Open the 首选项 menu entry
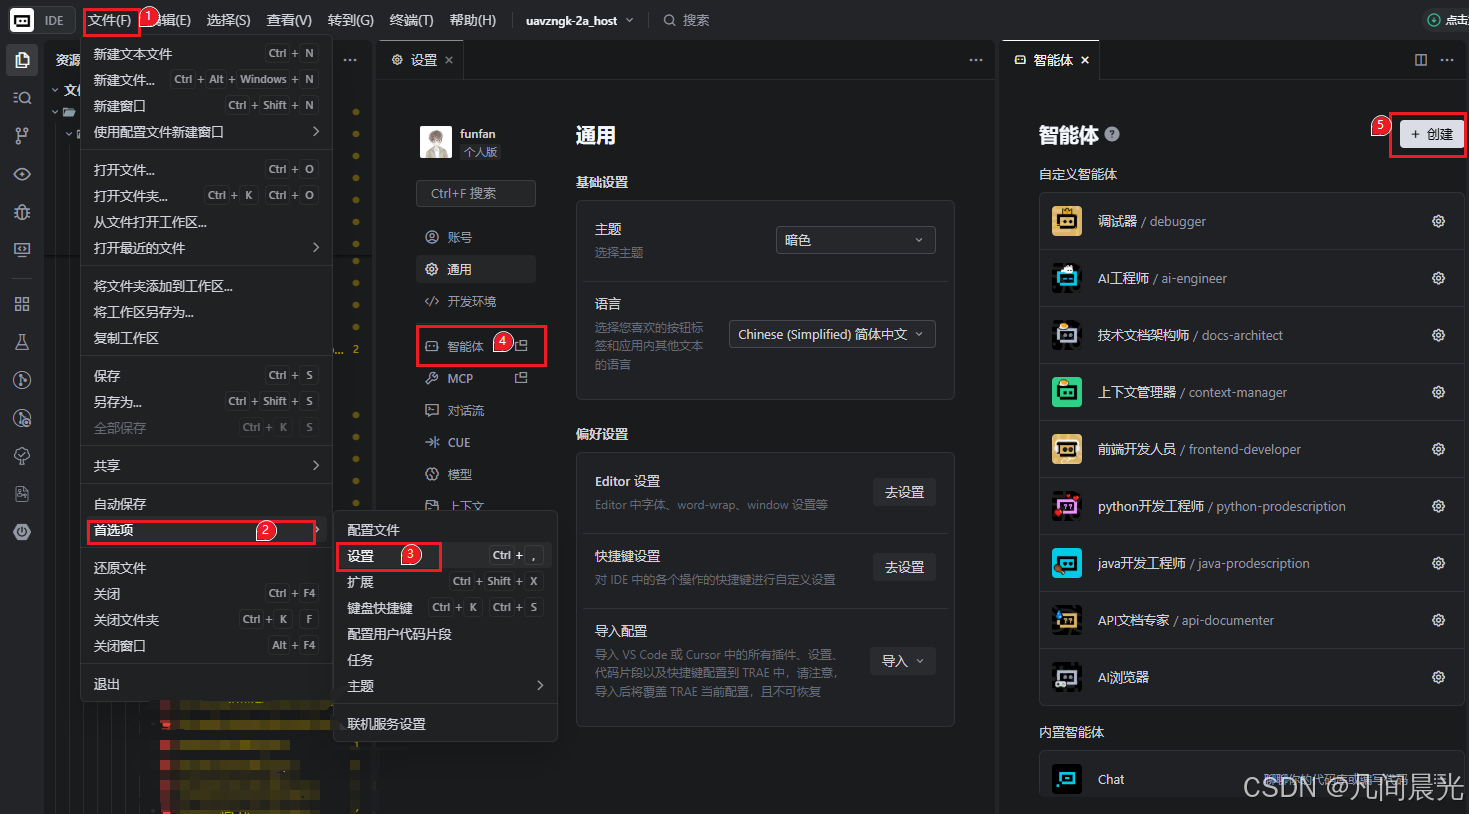 point(206,530)
